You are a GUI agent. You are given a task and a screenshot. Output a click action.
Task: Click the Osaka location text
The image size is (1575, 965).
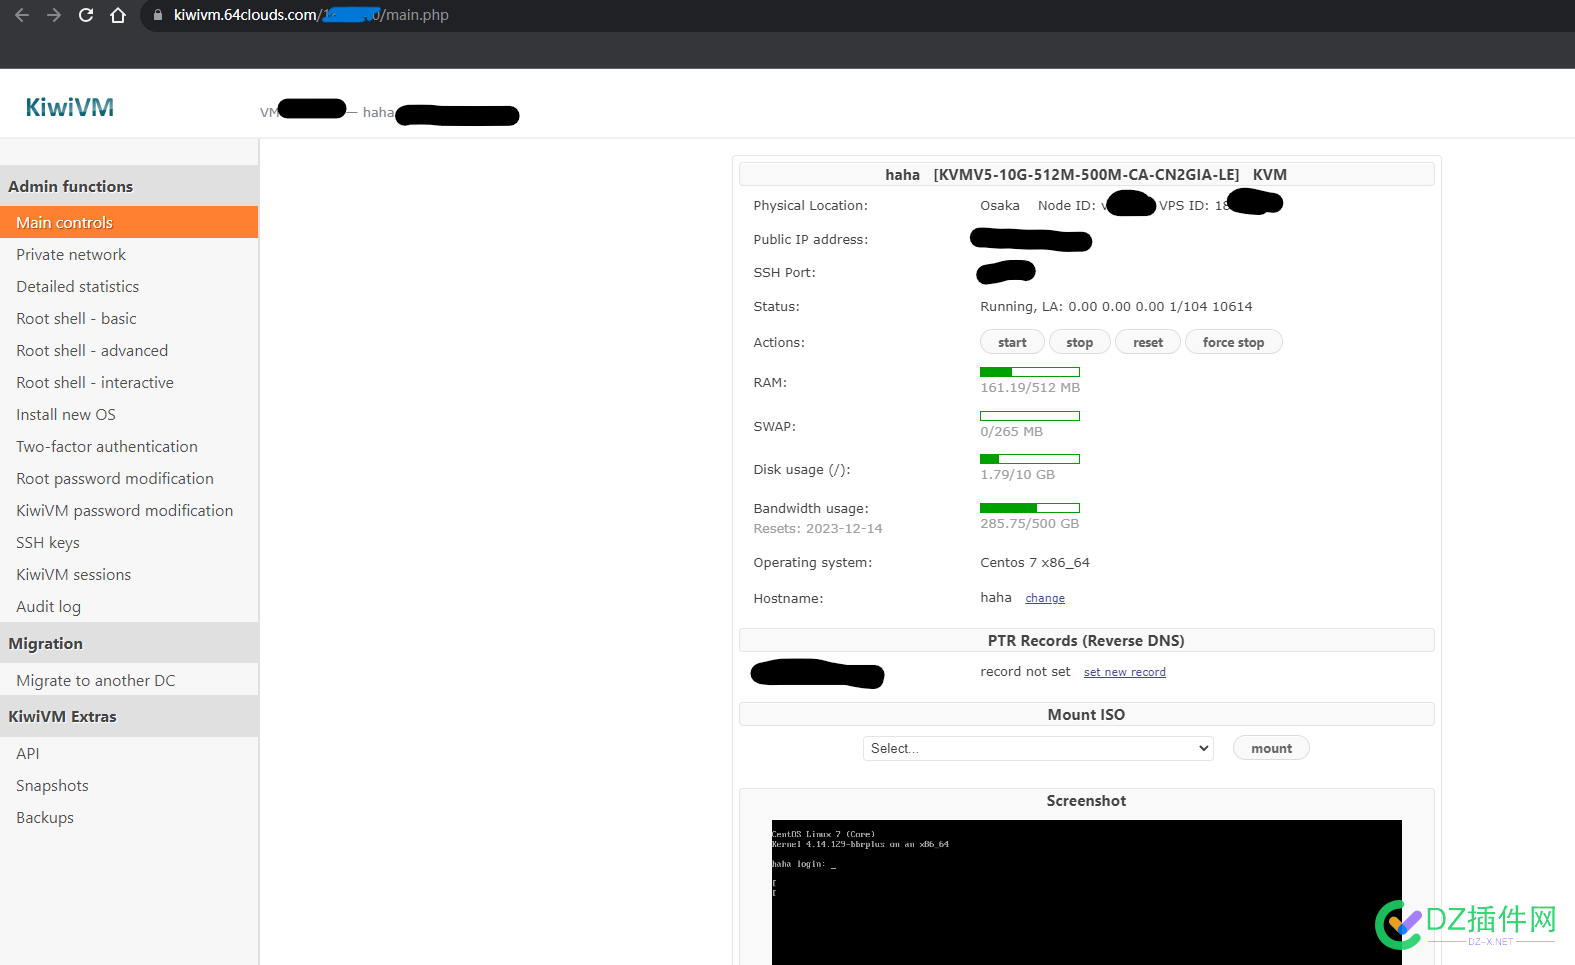(1000, 205)
